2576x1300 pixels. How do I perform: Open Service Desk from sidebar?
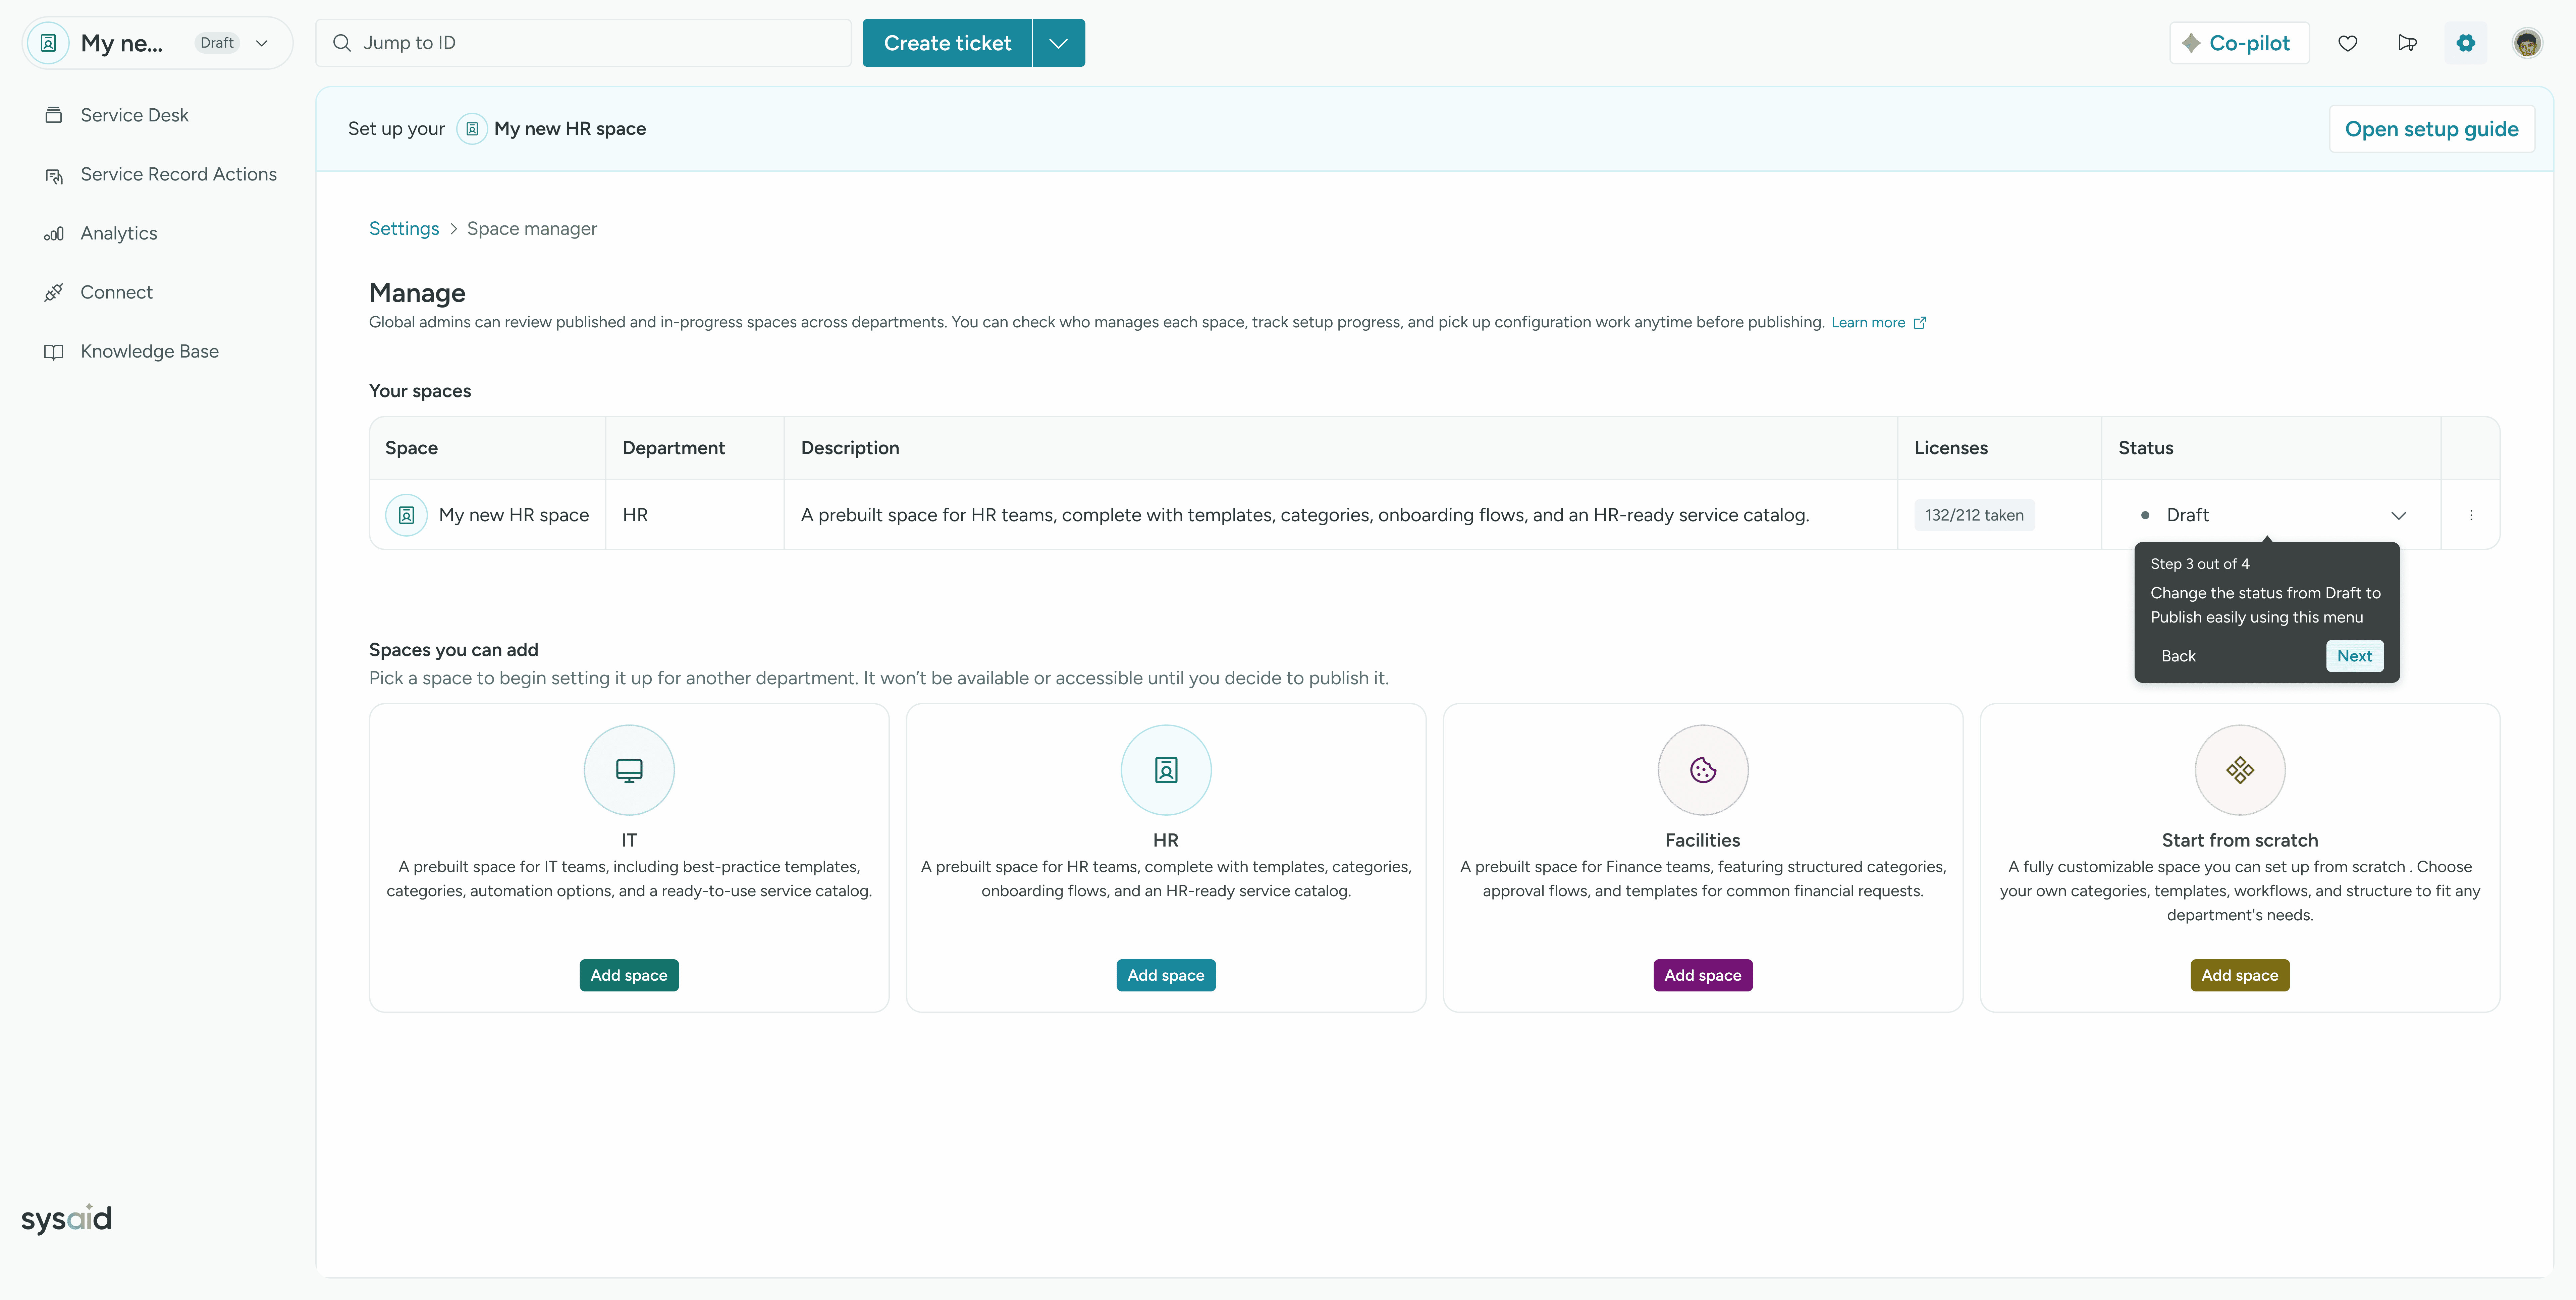[x=134, y=115]
